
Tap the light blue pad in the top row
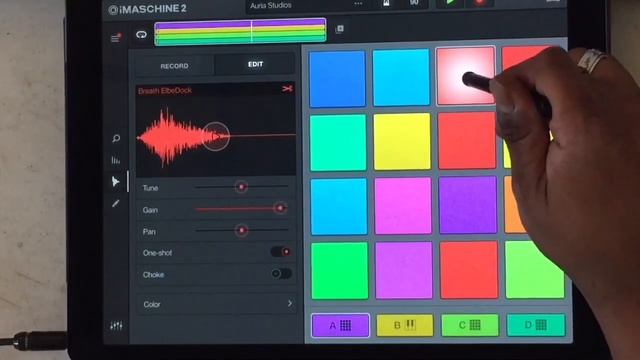[401, 77]
